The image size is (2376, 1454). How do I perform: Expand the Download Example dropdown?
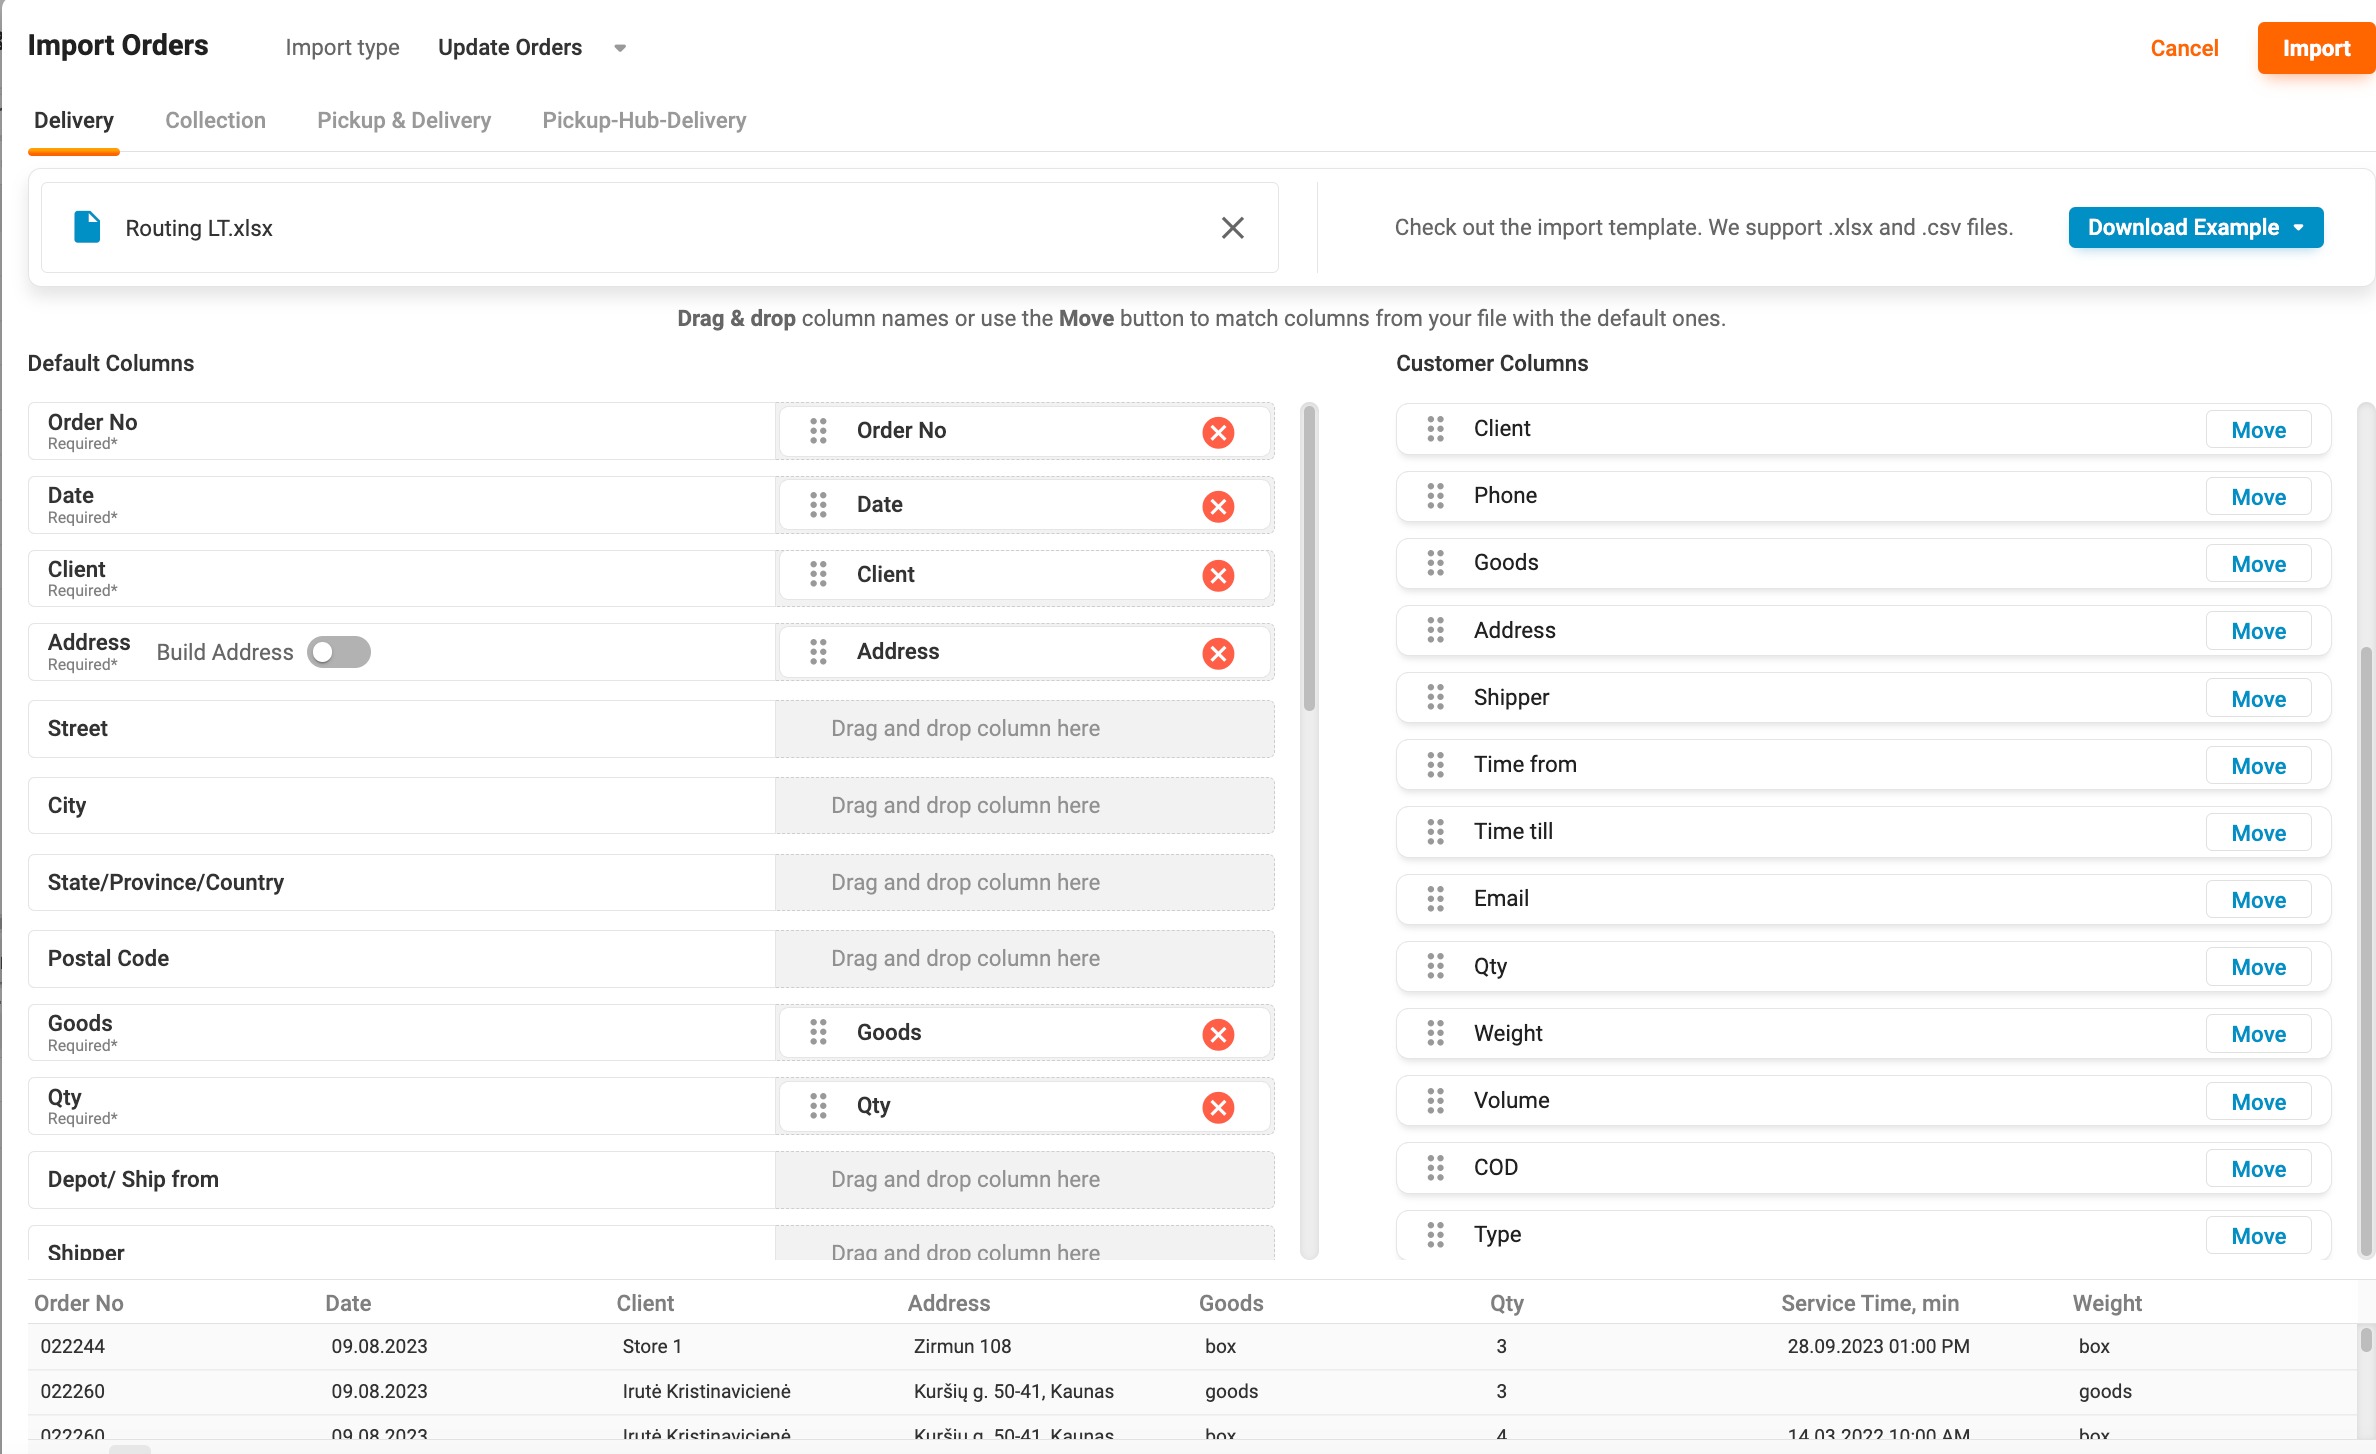[x=2195, y=227]
